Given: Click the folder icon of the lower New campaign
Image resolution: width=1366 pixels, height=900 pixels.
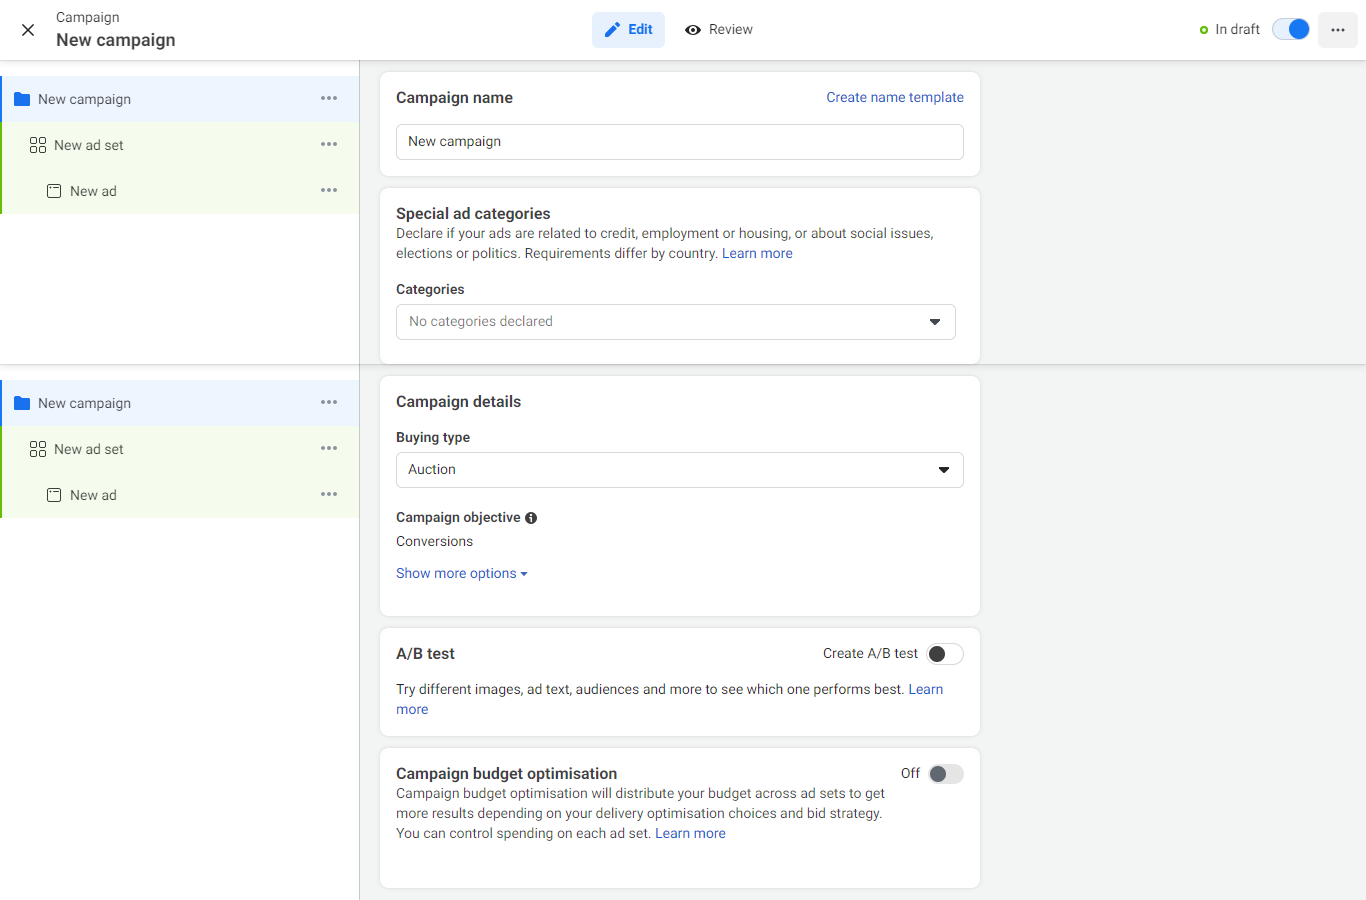Looking at the screenshot, I should 22,403.
